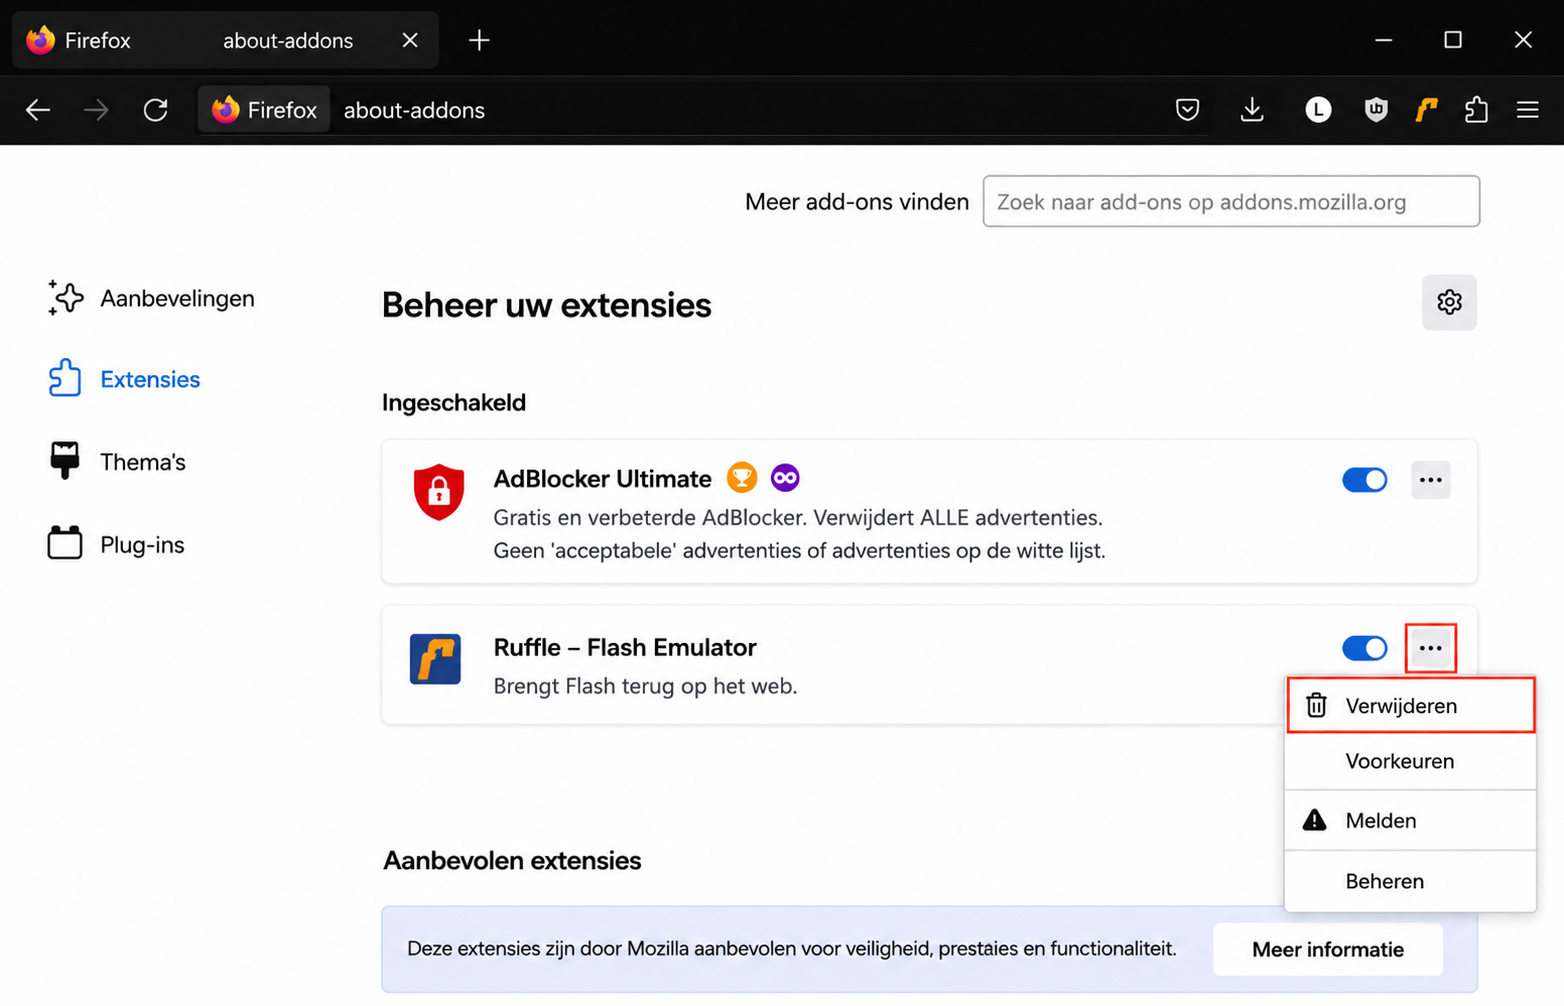Open a new tab with plus
Screen dimensions: 1564x1006
click(x=479, y=40)
